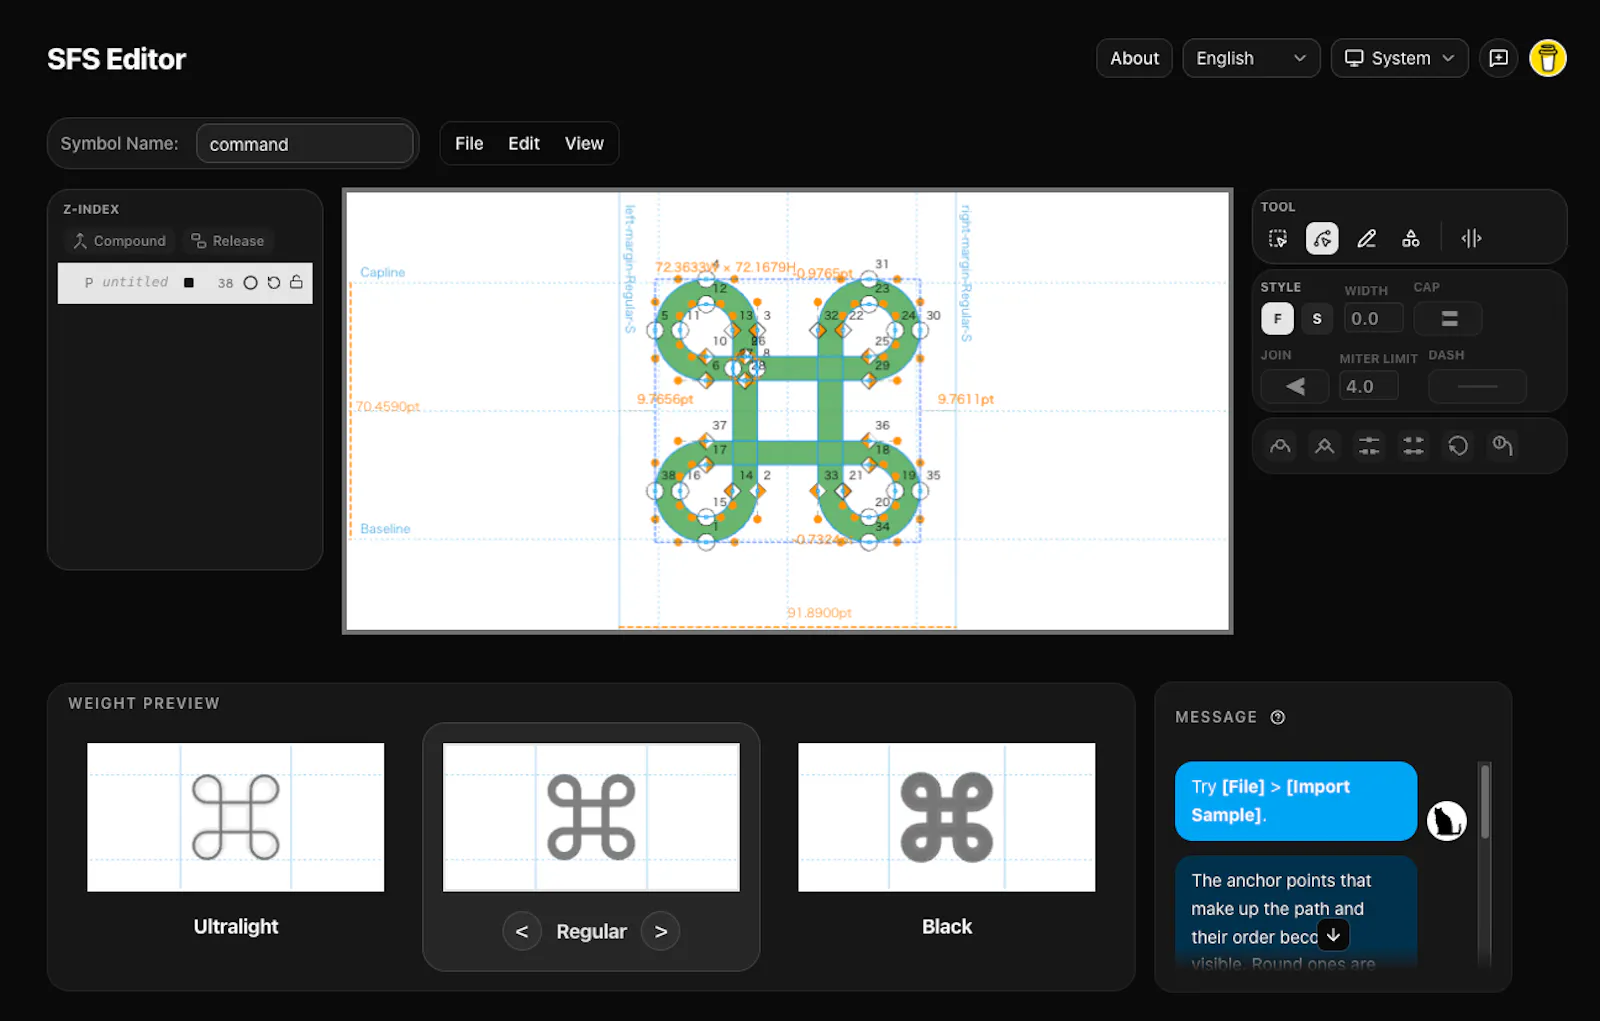Open the File menu

pyautogui.click(x=469, y=143)
